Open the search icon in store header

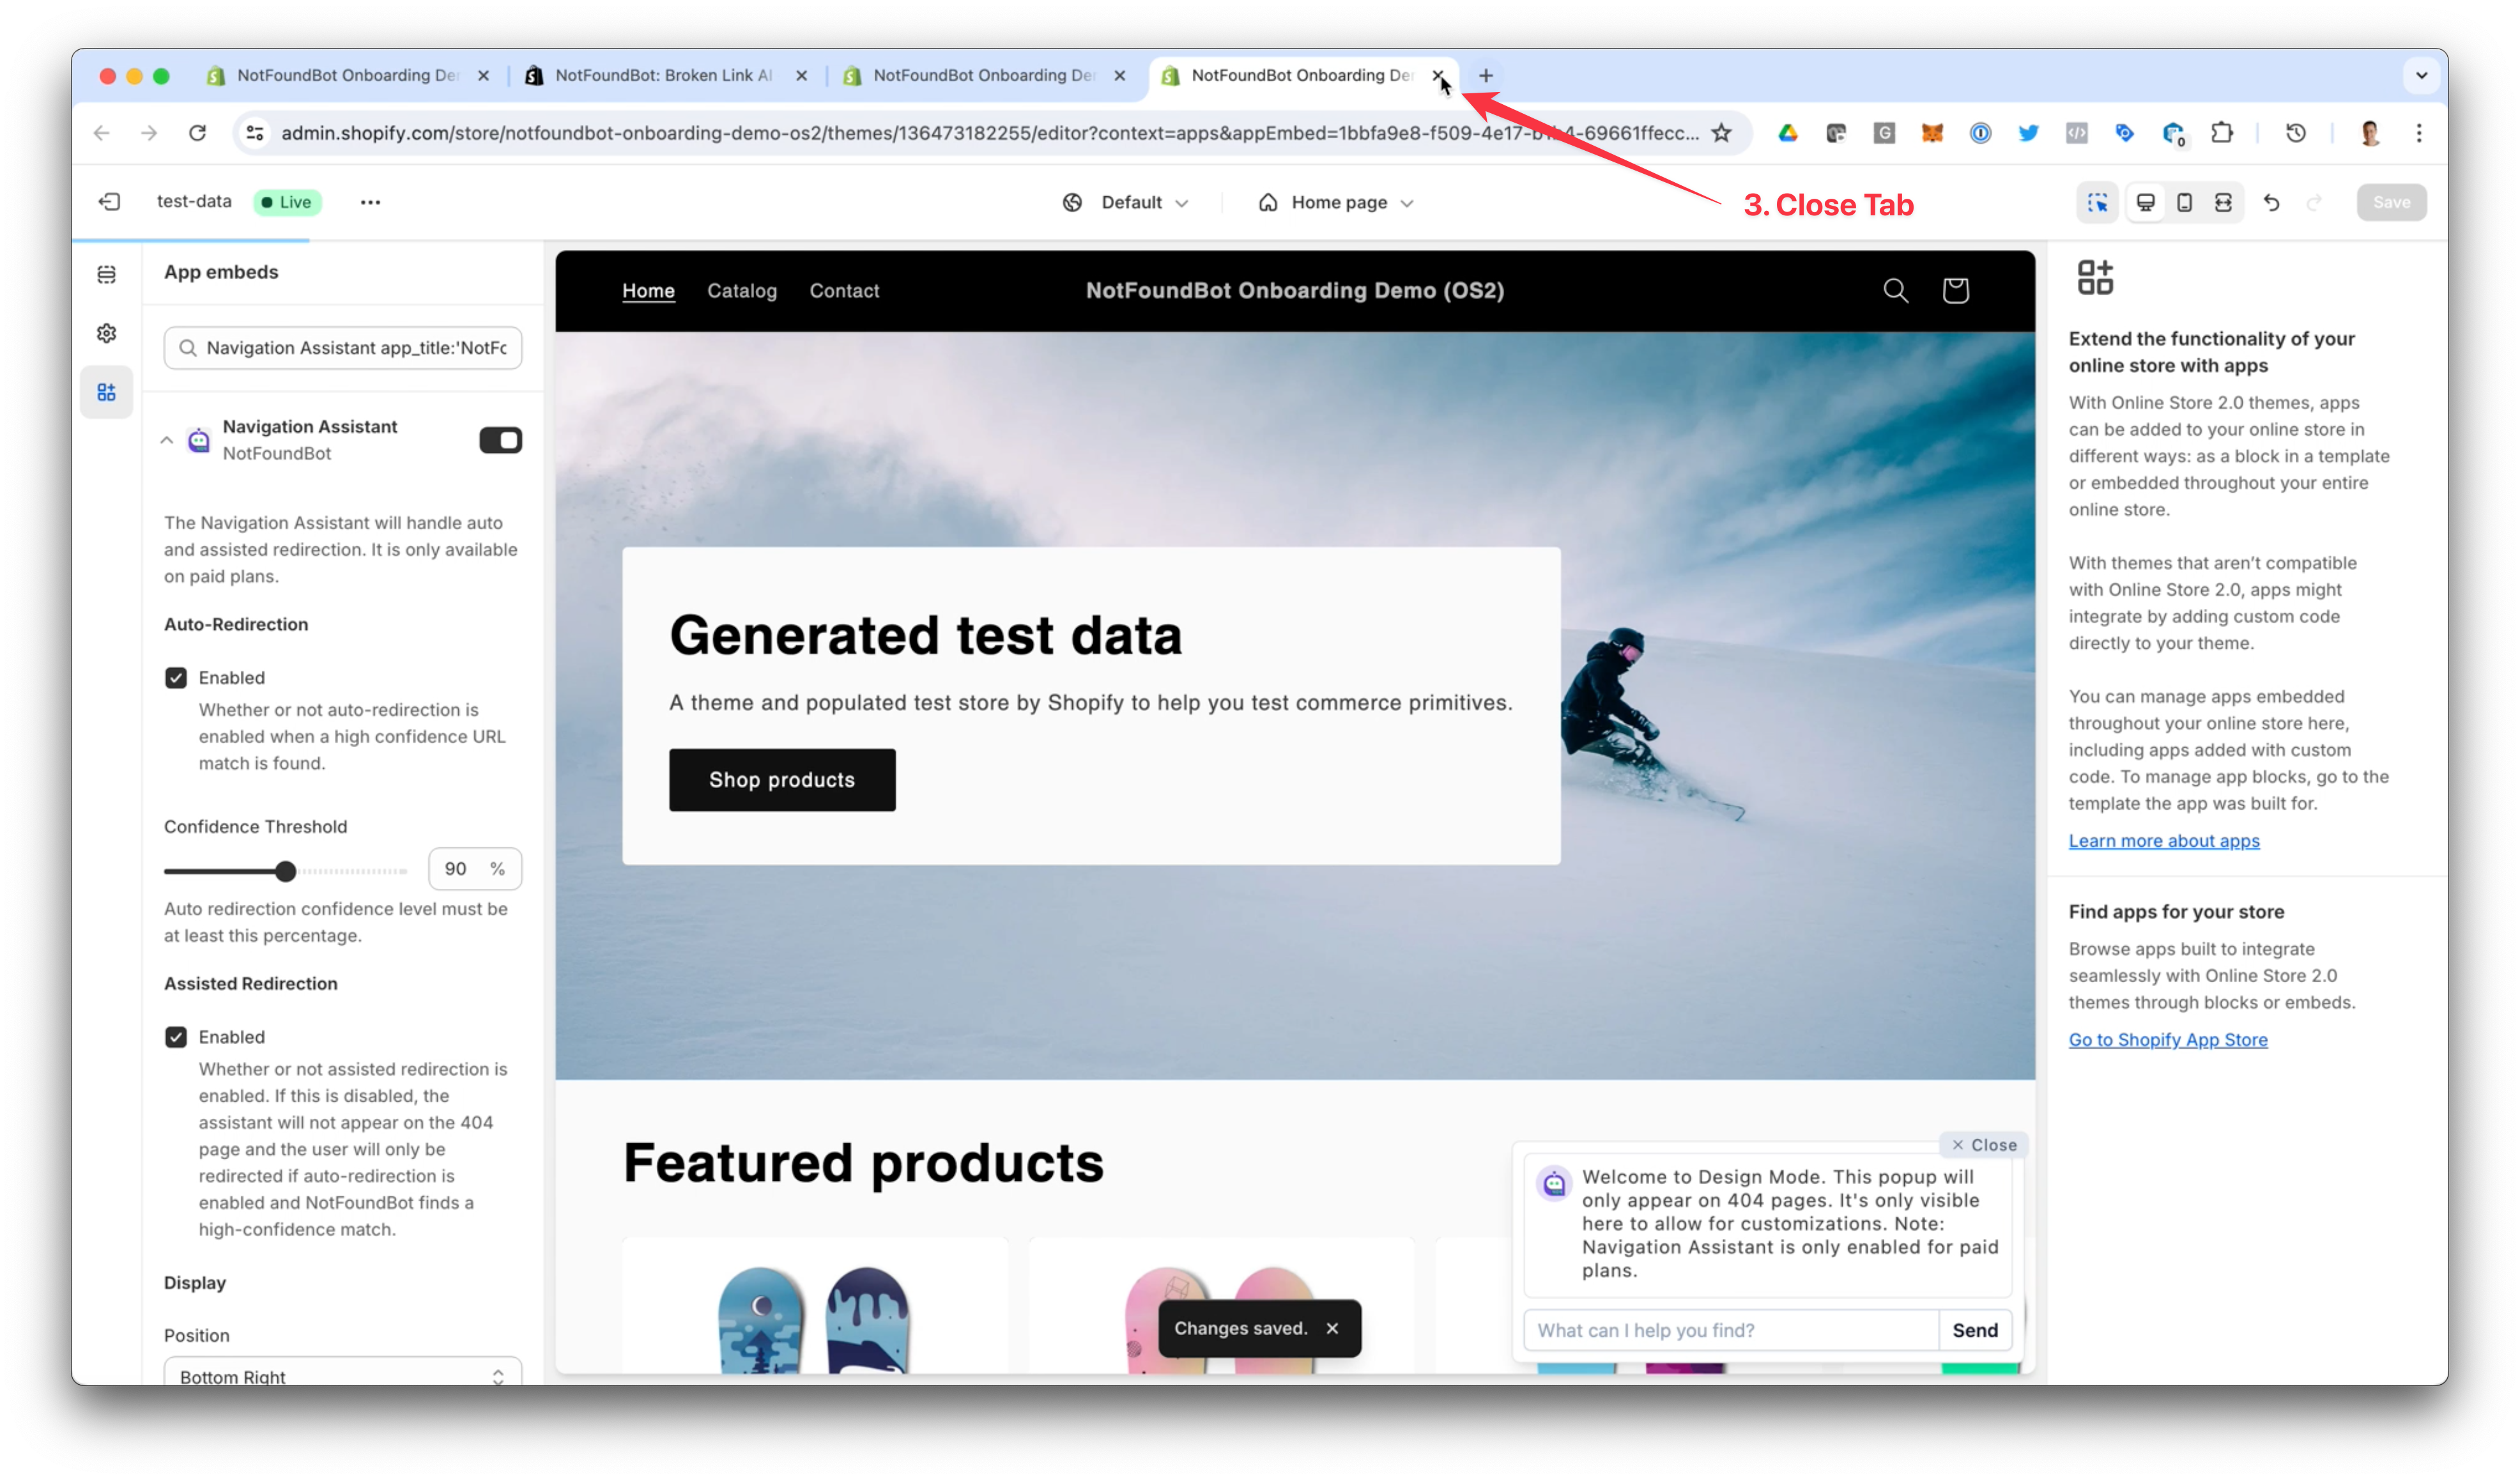[x=1896, y=290]
